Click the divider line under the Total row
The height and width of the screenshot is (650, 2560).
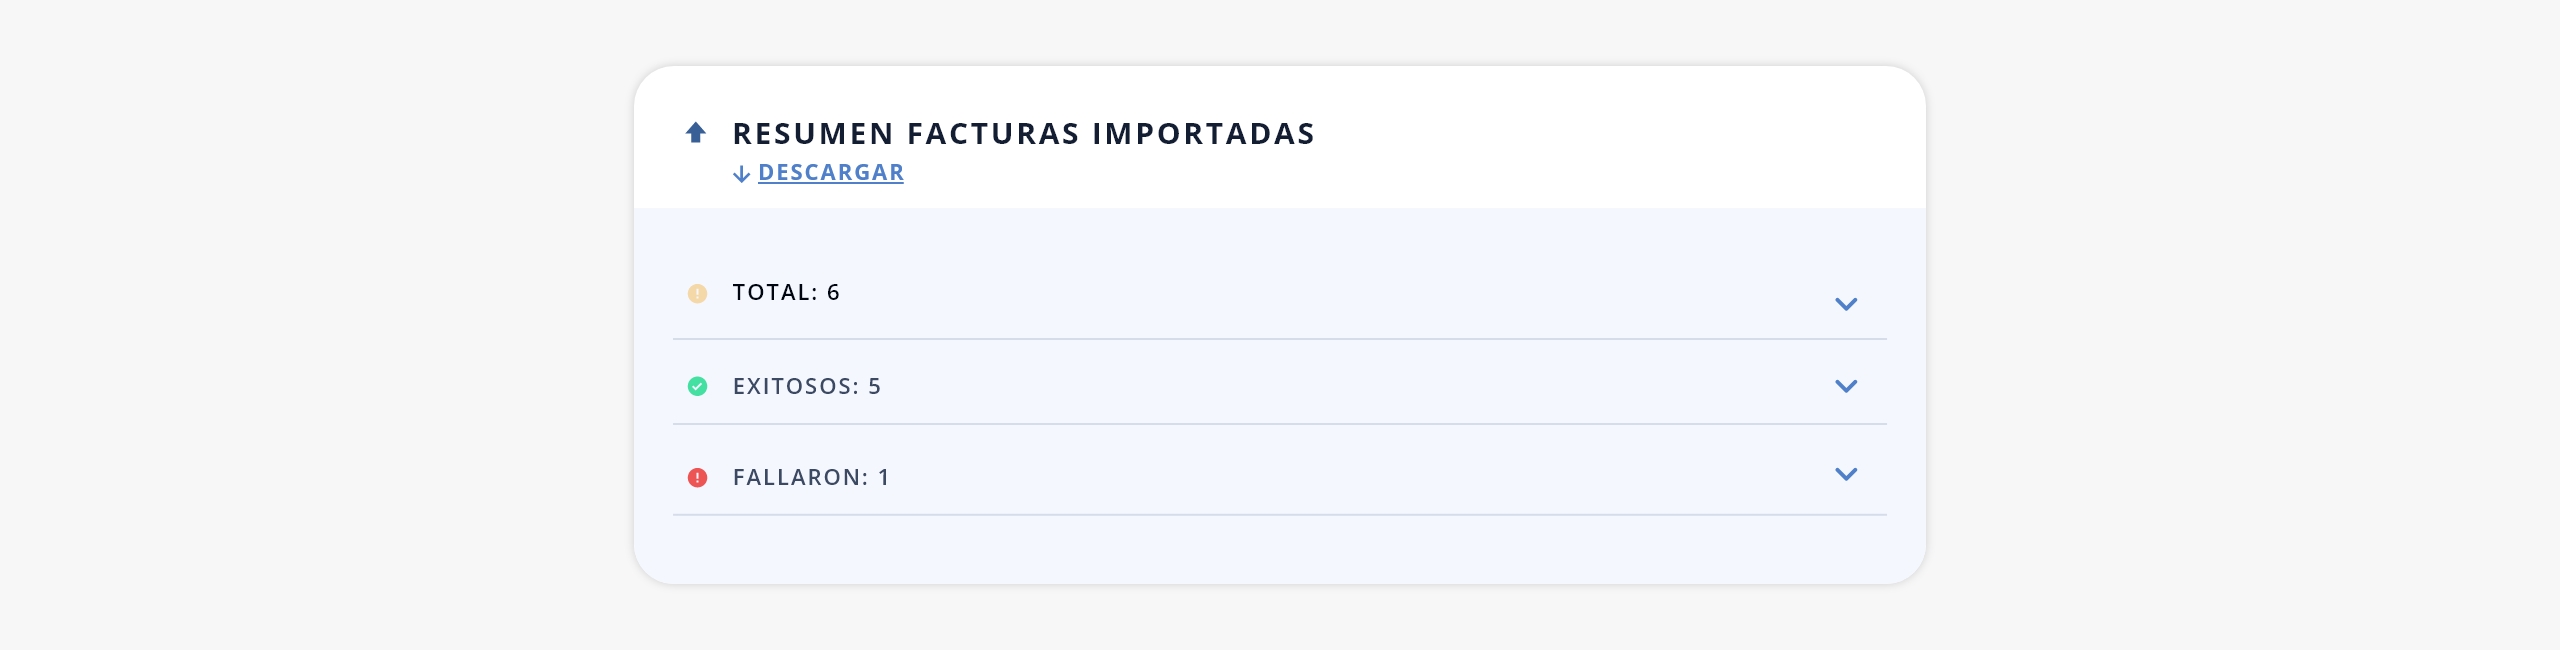click(x=1280, y=339)
